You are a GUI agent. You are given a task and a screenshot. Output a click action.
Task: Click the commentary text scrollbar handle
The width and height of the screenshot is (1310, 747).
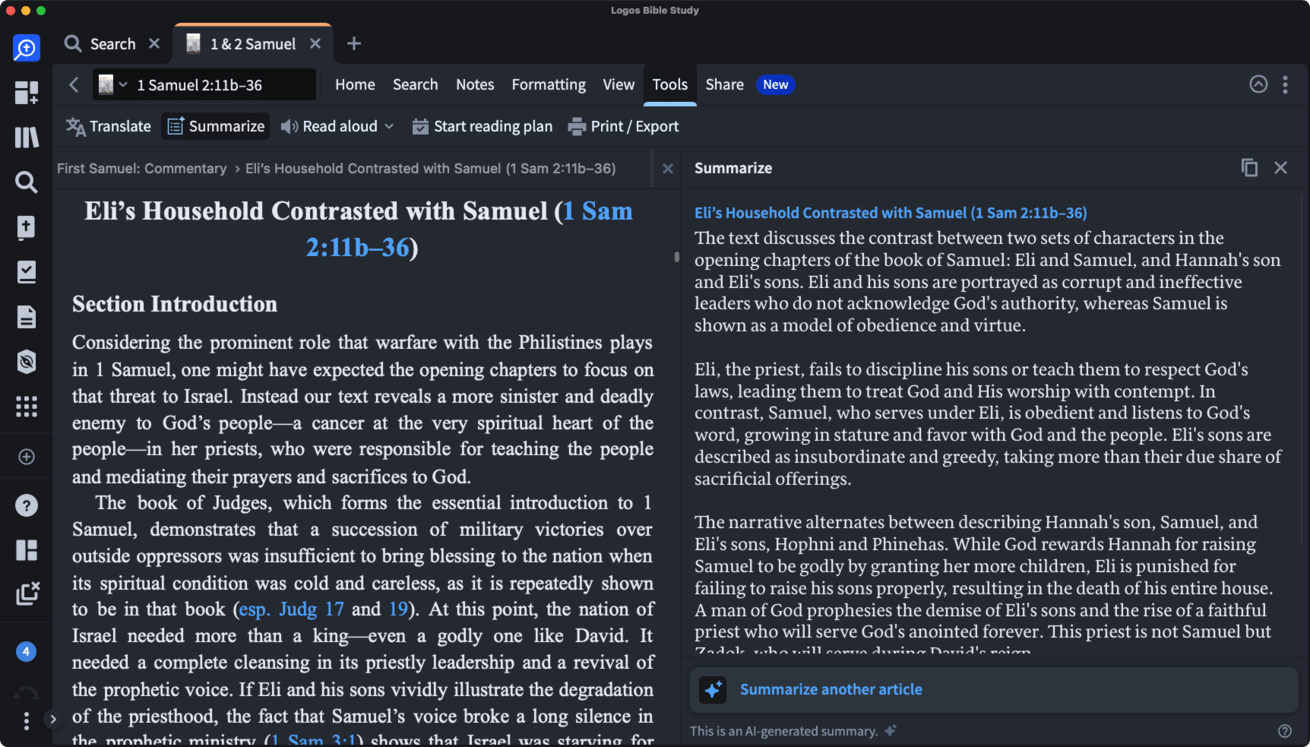(677, 257)
